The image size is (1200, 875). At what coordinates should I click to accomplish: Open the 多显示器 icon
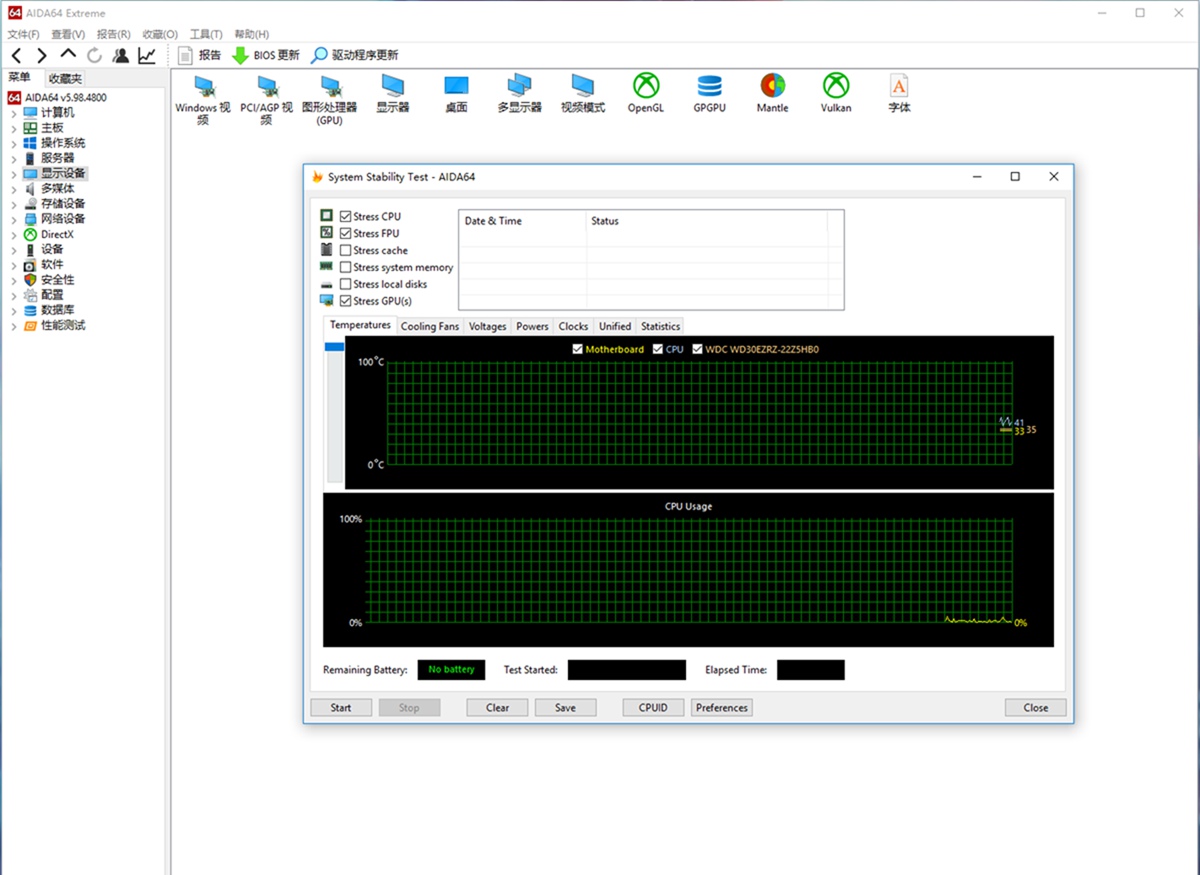tap(519, 93)
